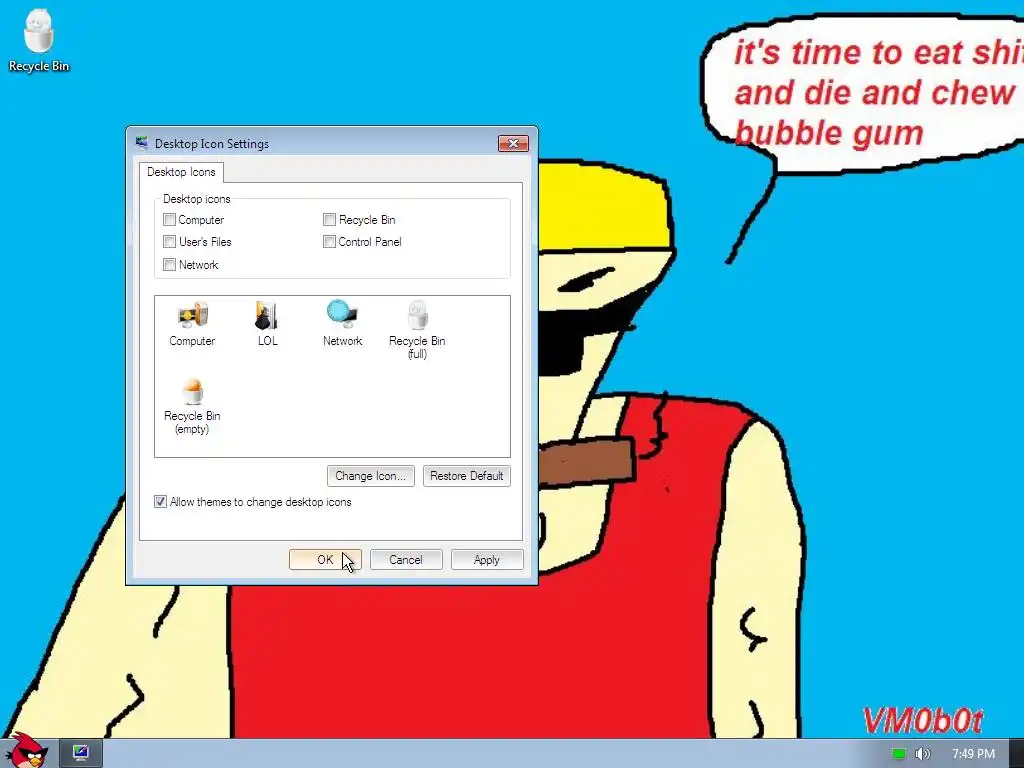Enable the Control Panel checkbox
1024x768 pixels.
coord(329,242)
